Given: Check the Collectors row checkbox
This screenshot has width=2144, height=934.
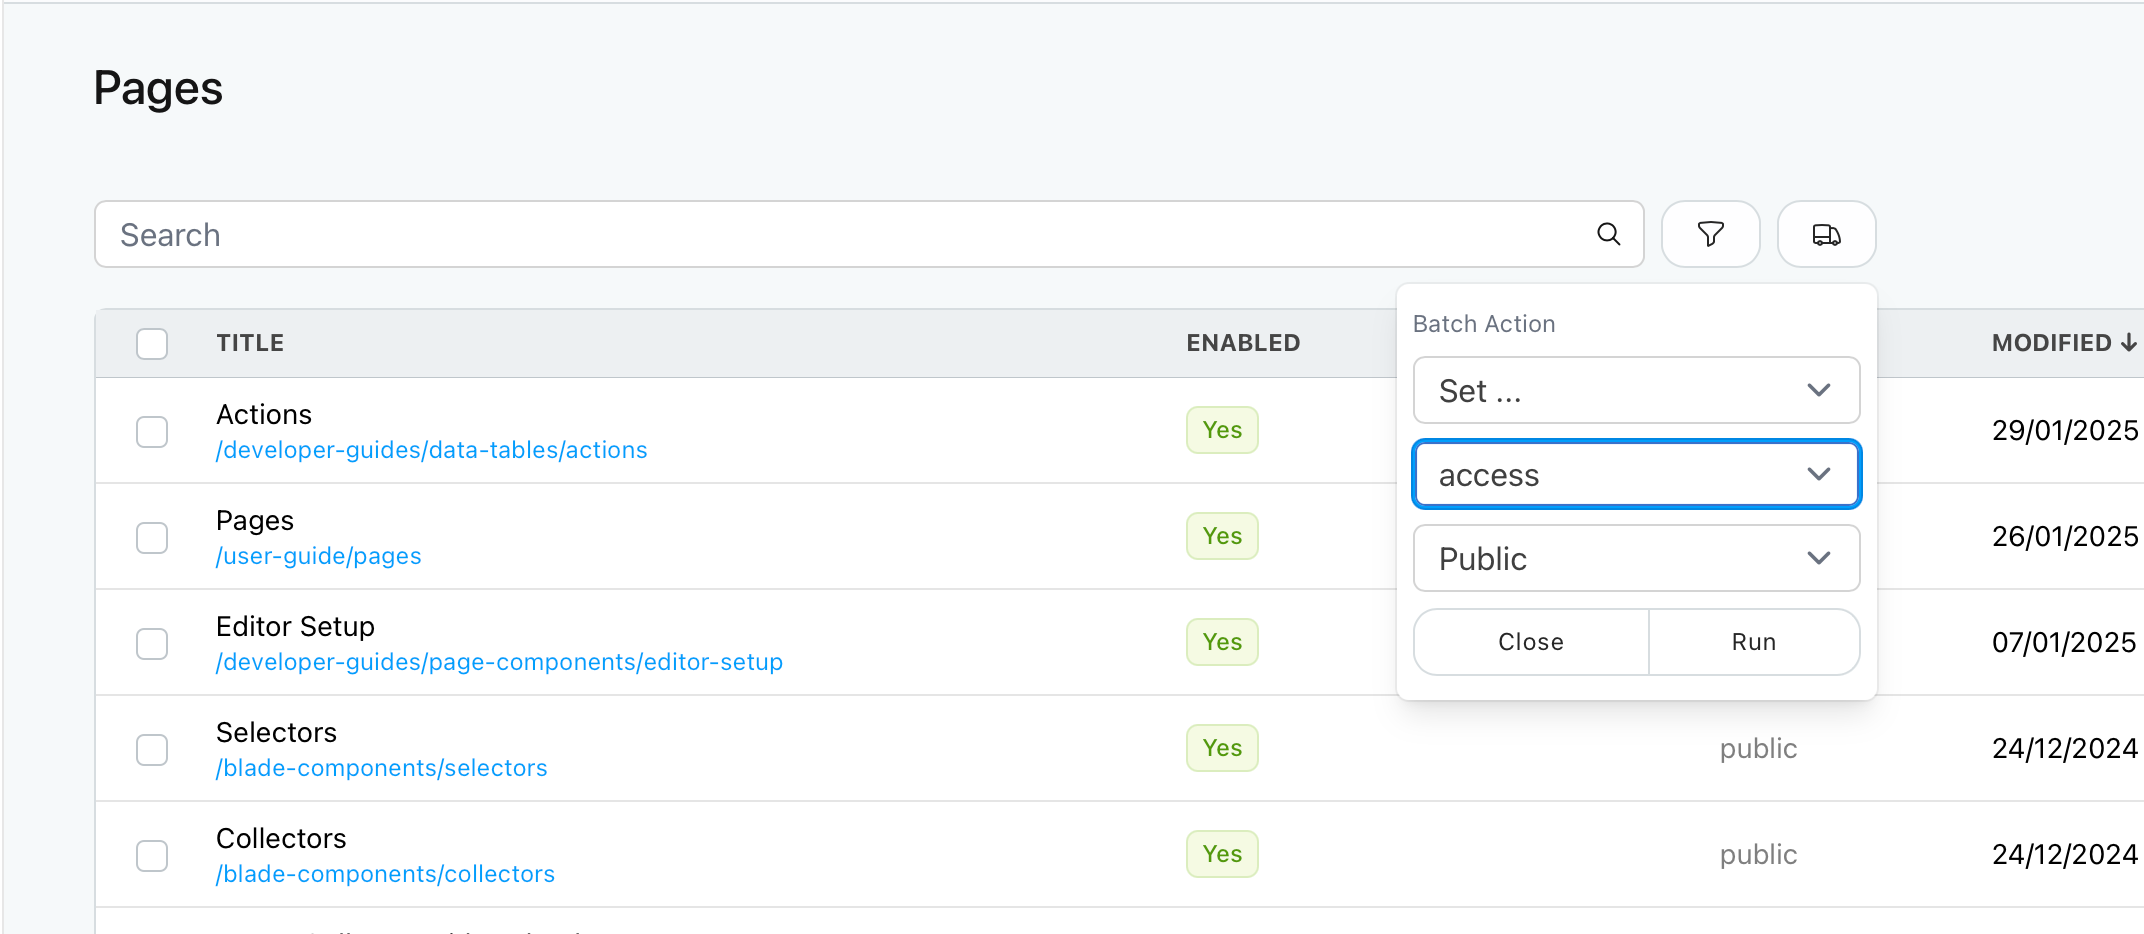Looking at the screenshot, I should (152, 856).
